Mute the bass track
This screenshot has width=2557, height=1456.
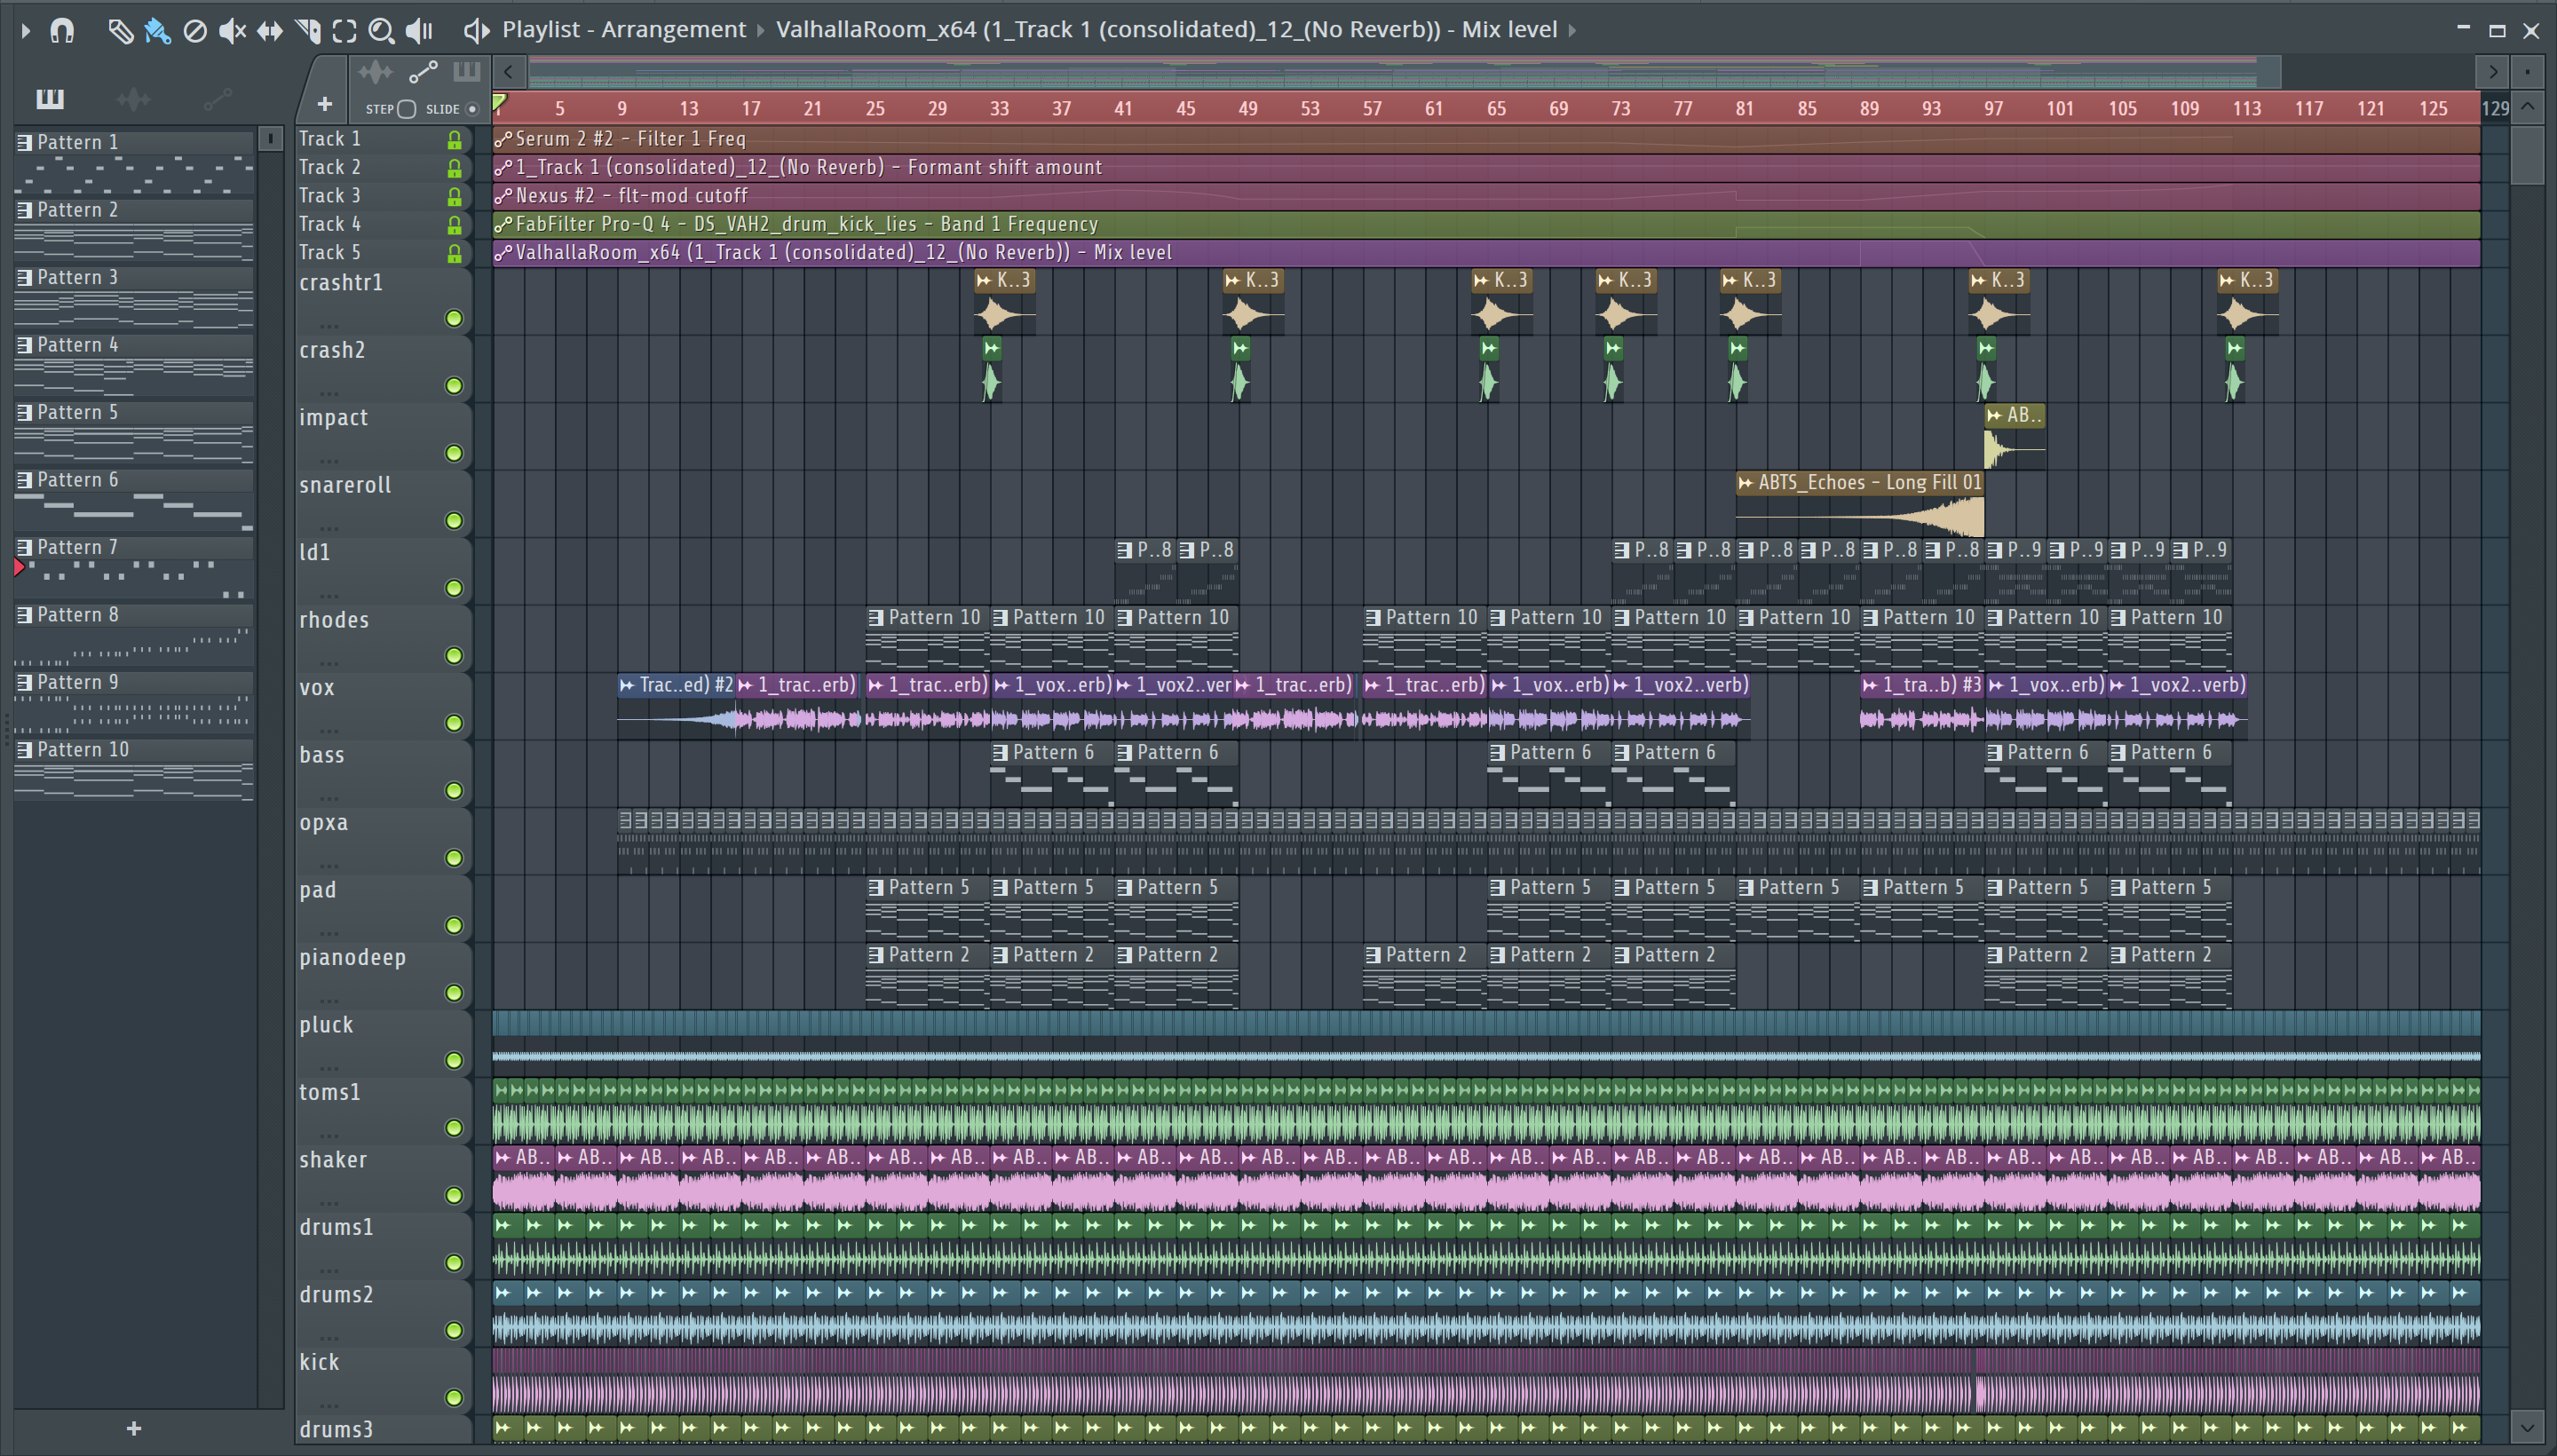tap(454, 790)
